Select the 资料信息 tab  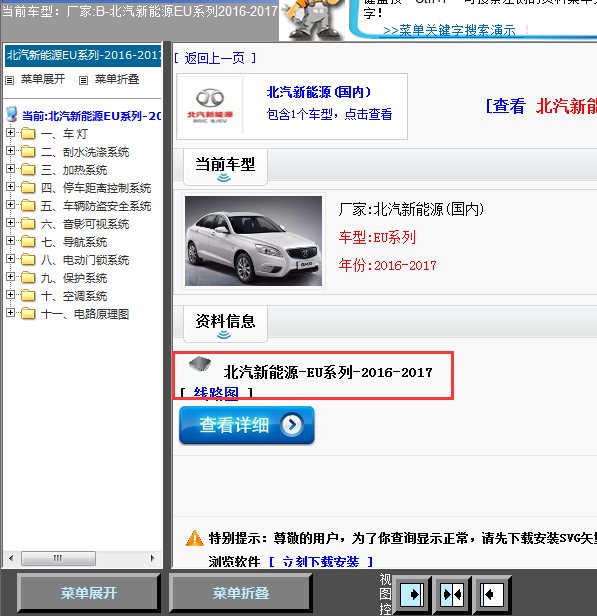tap(225, 324)
